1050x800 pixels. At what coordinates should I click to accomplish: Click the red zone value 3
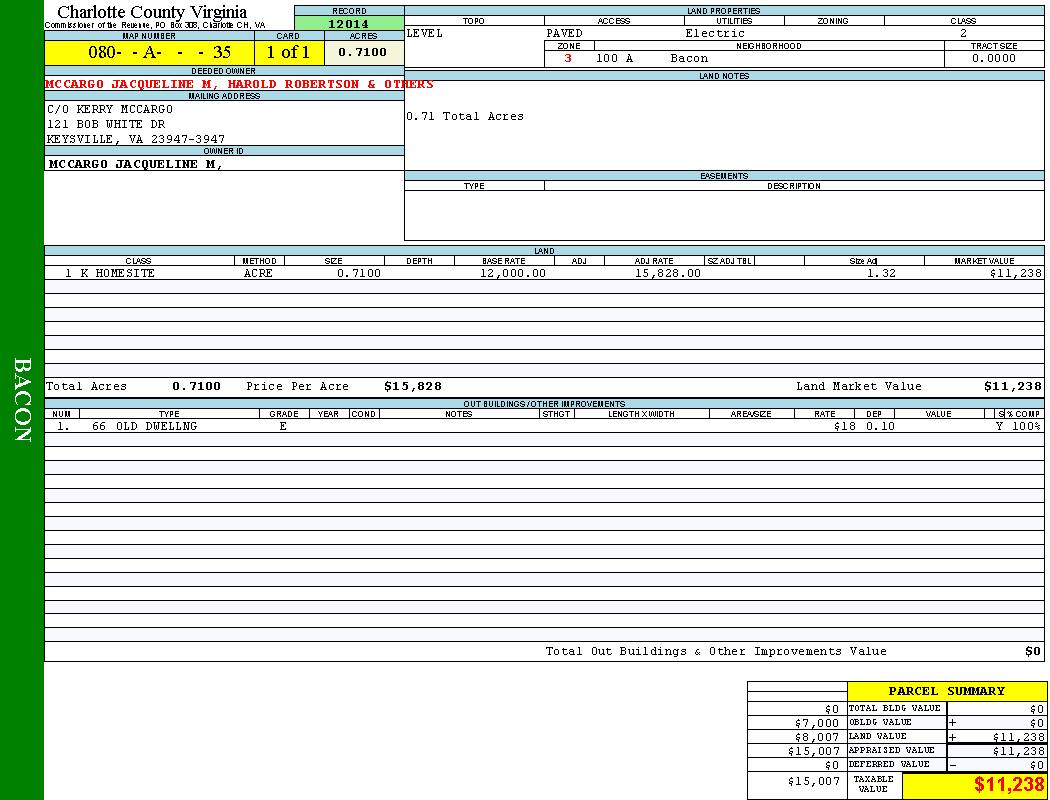point(568,58)
